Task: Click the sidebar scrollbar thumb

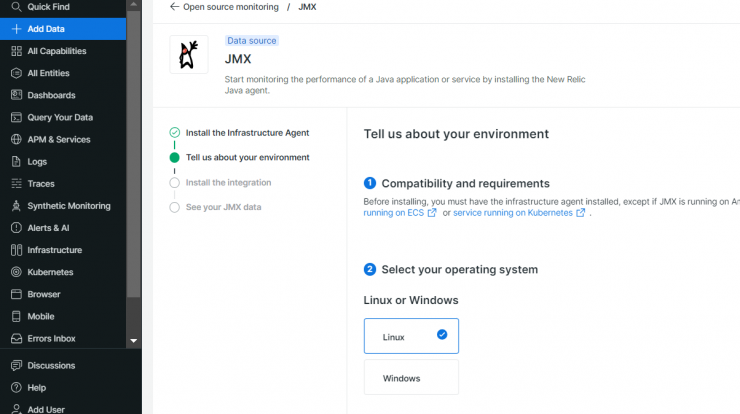Action: pyautogui.click(x=134, y=154)
